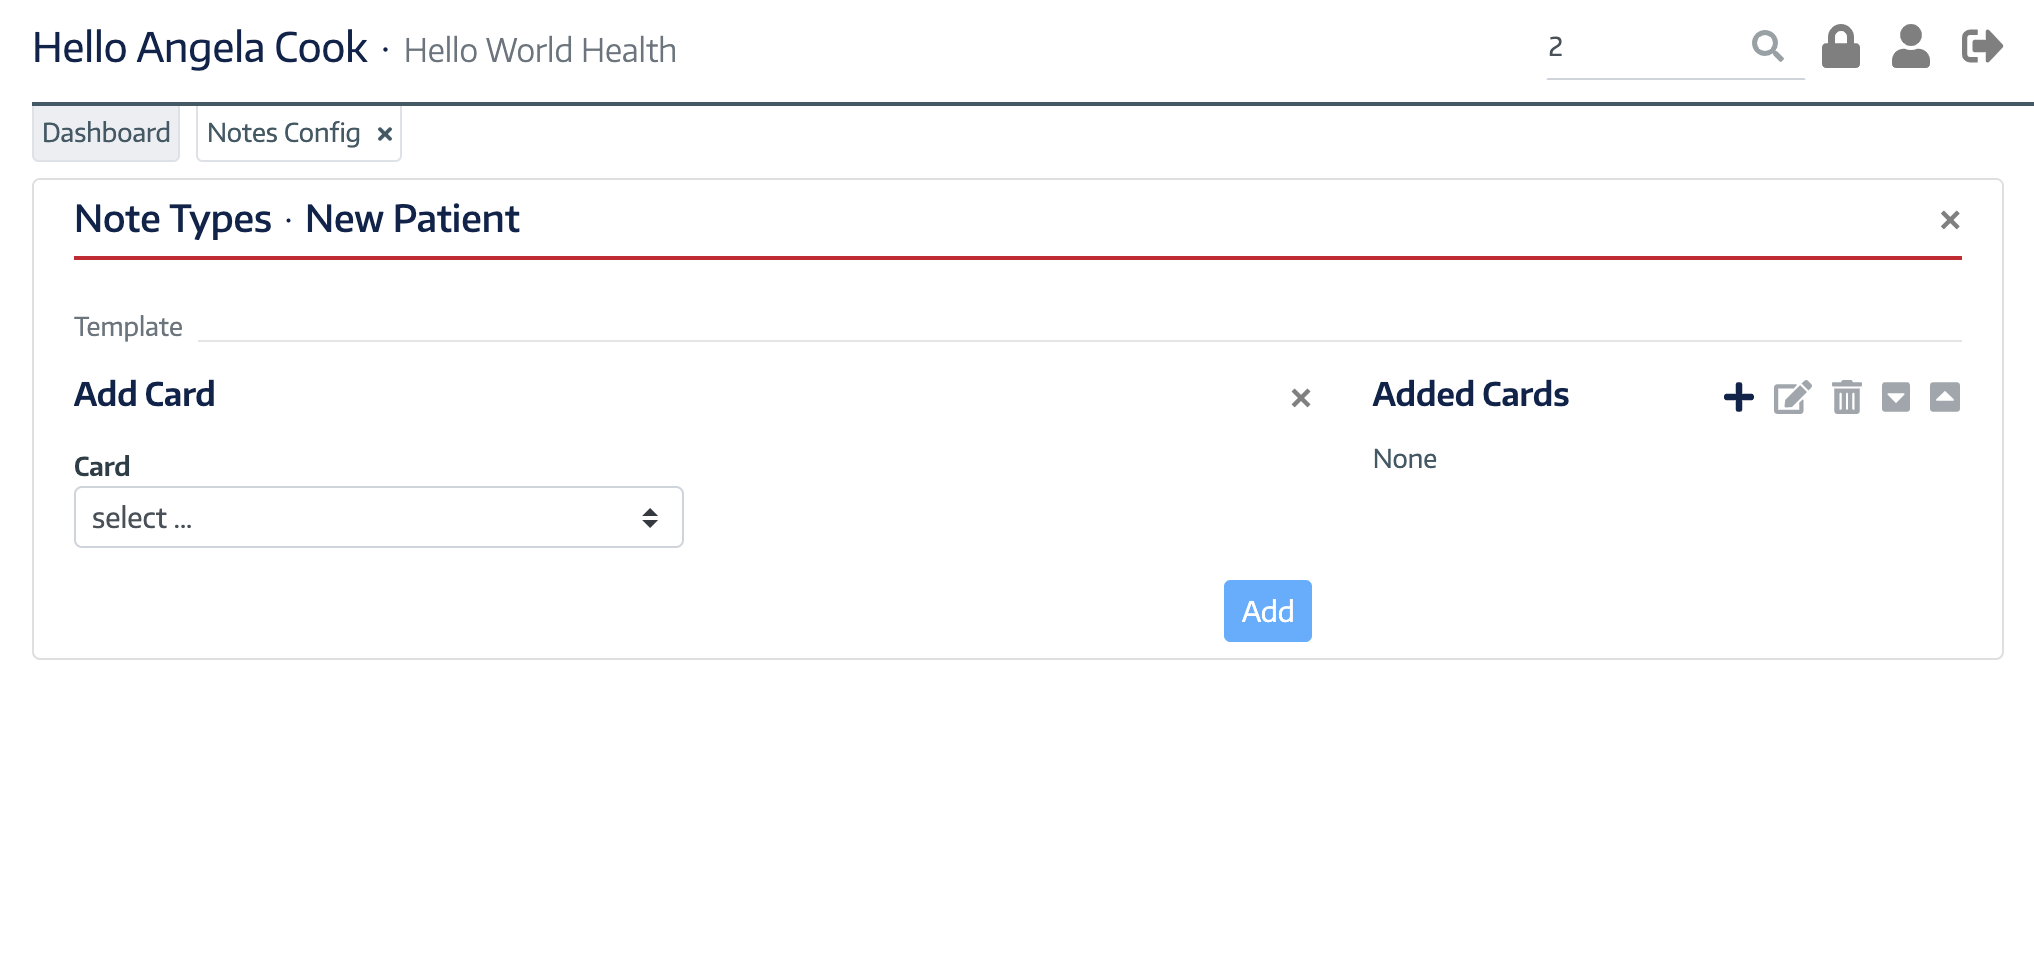The width and height of the screenshot is (2034, 962).
Task: Click the trash icon for Added Cards
Action: (1846, 397)
